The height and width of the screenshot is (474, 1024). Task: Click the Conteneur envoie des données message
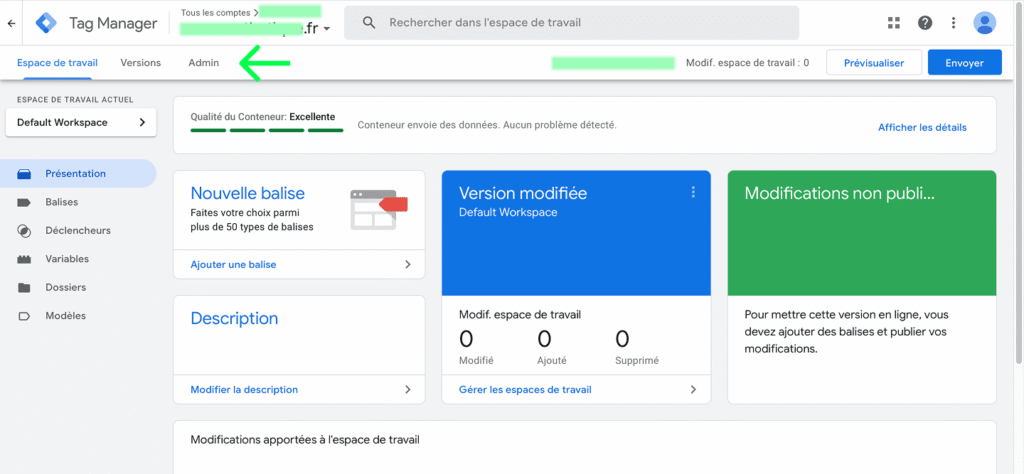pyautogui.click(x=487, y=125)
